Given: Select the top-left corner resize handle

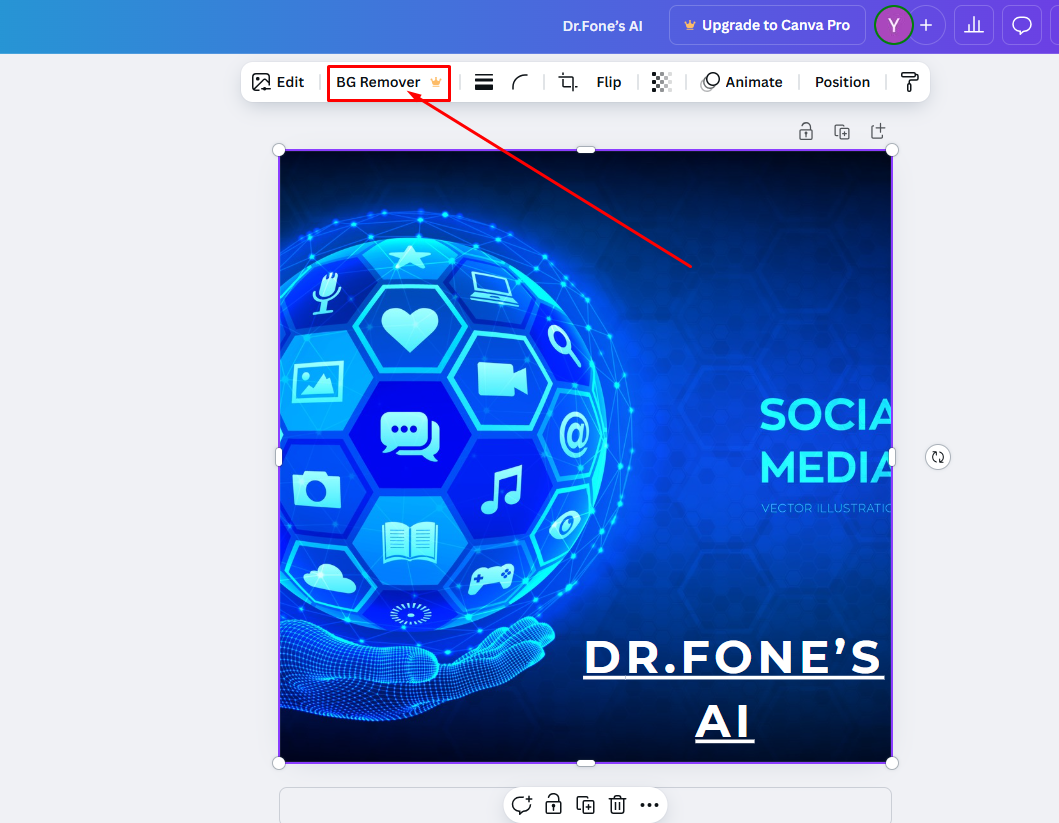Looking at the screenshot, I should tap(278, 150).
